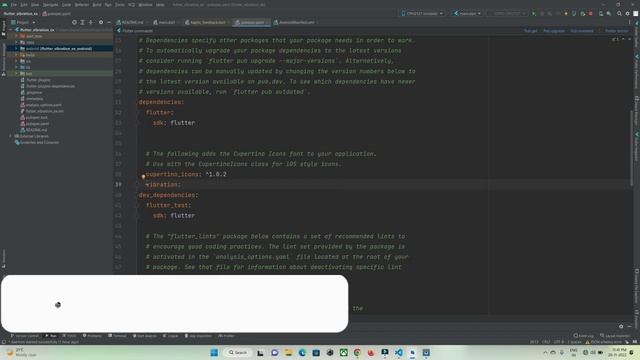
Task: Expand the android folder in tree
Action: click(x=16, y=49)
